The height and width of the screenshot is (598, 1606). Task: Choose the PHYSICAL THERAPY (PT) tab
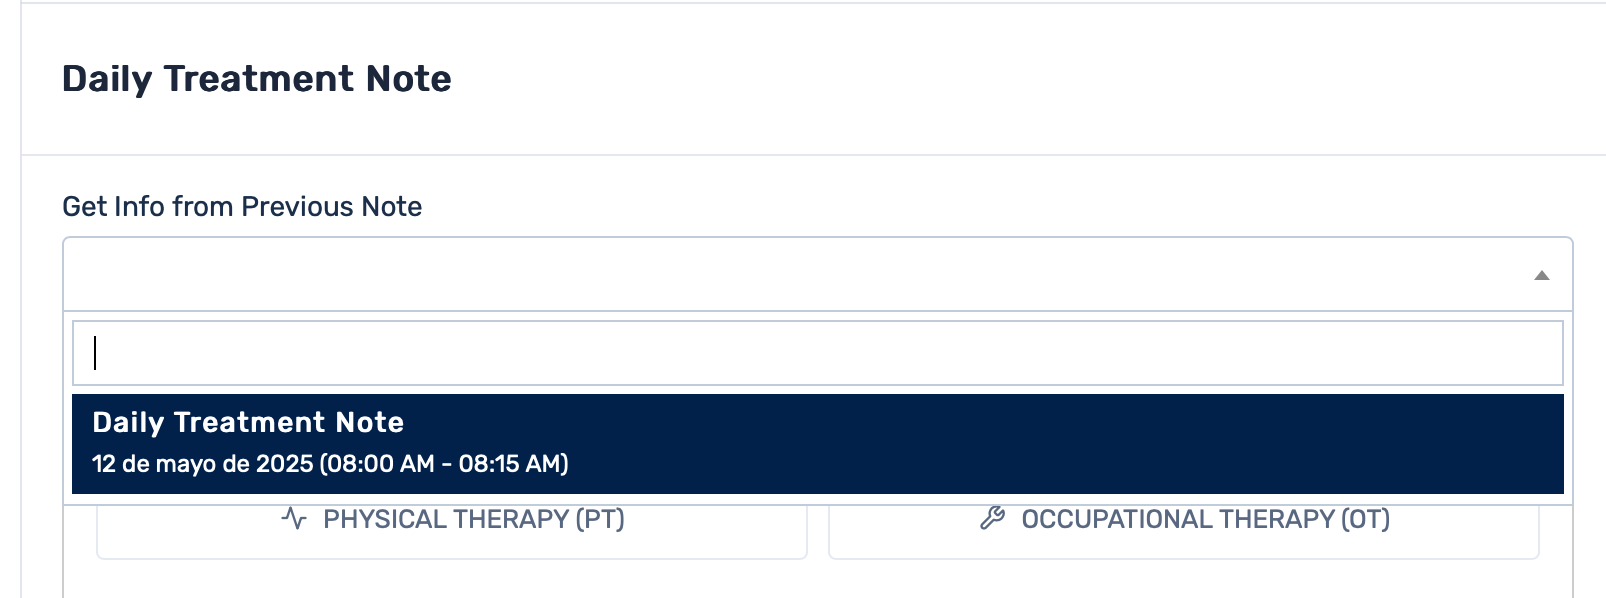473,520
